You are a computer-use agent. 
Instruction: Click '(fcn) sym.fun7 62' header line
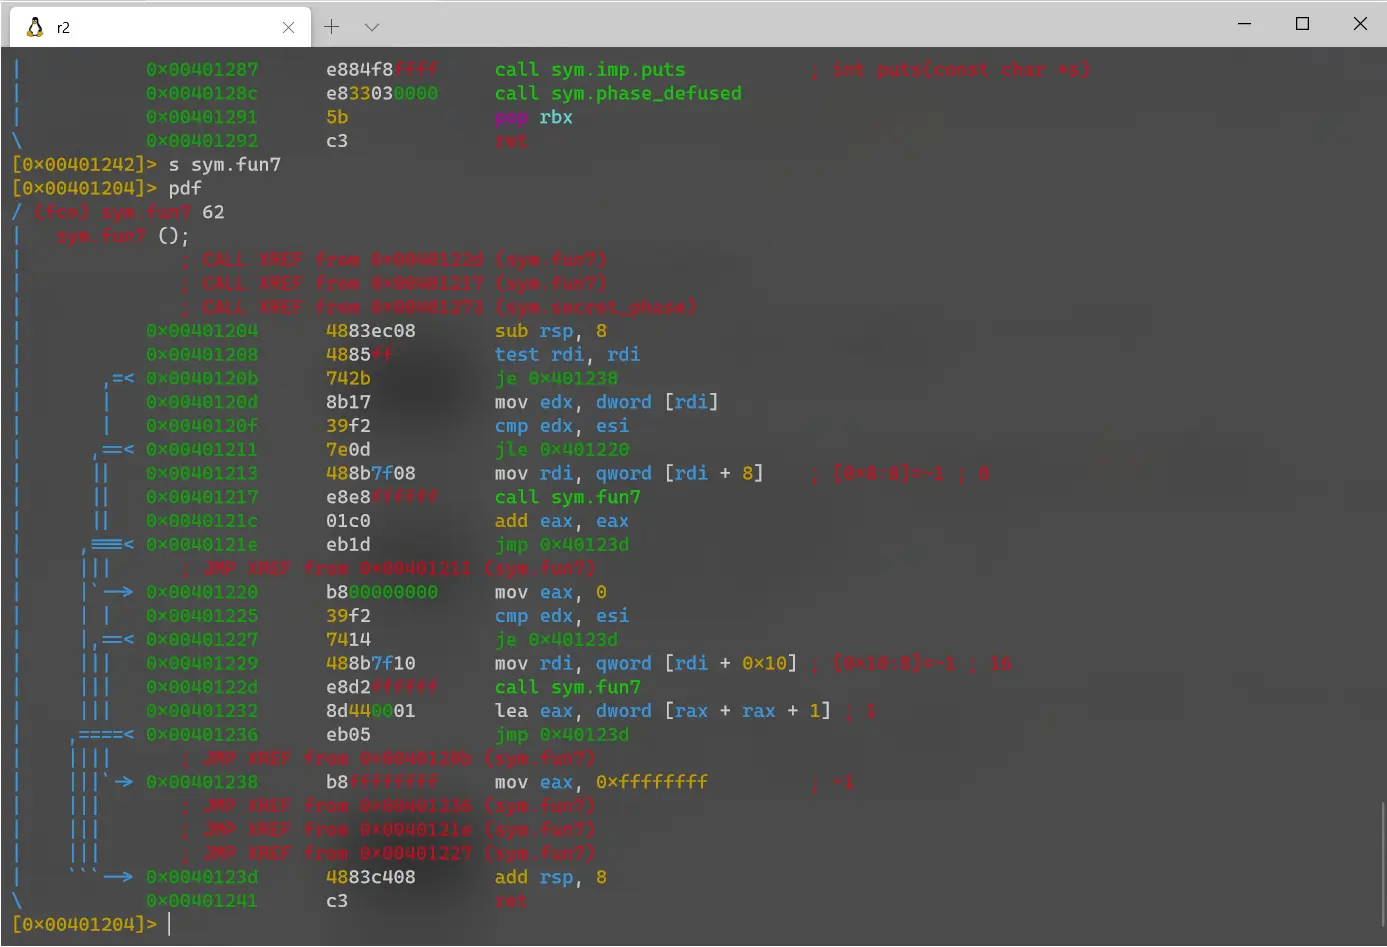tap(130, 212)
